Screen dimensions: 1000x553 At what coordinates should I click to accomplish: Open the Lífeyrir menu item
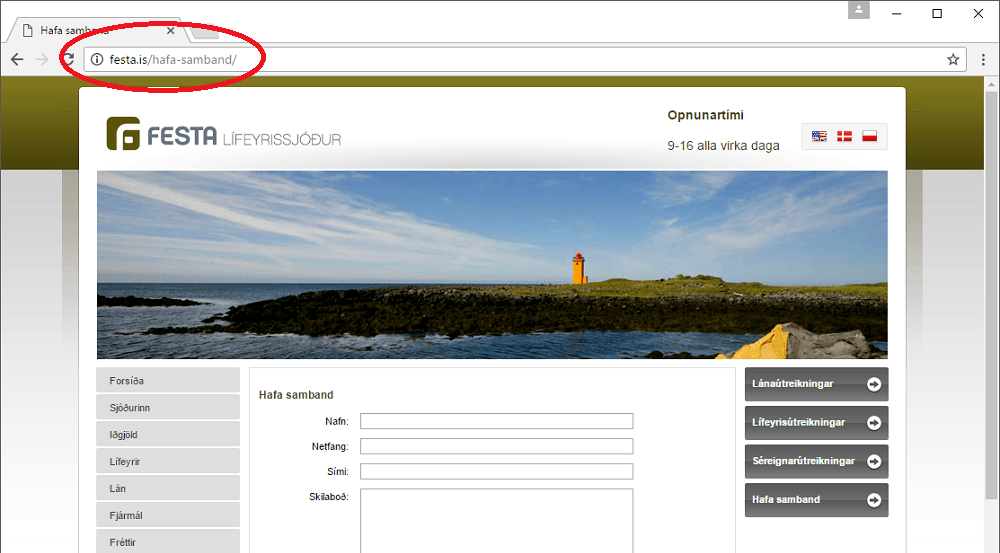pos(168,461)
